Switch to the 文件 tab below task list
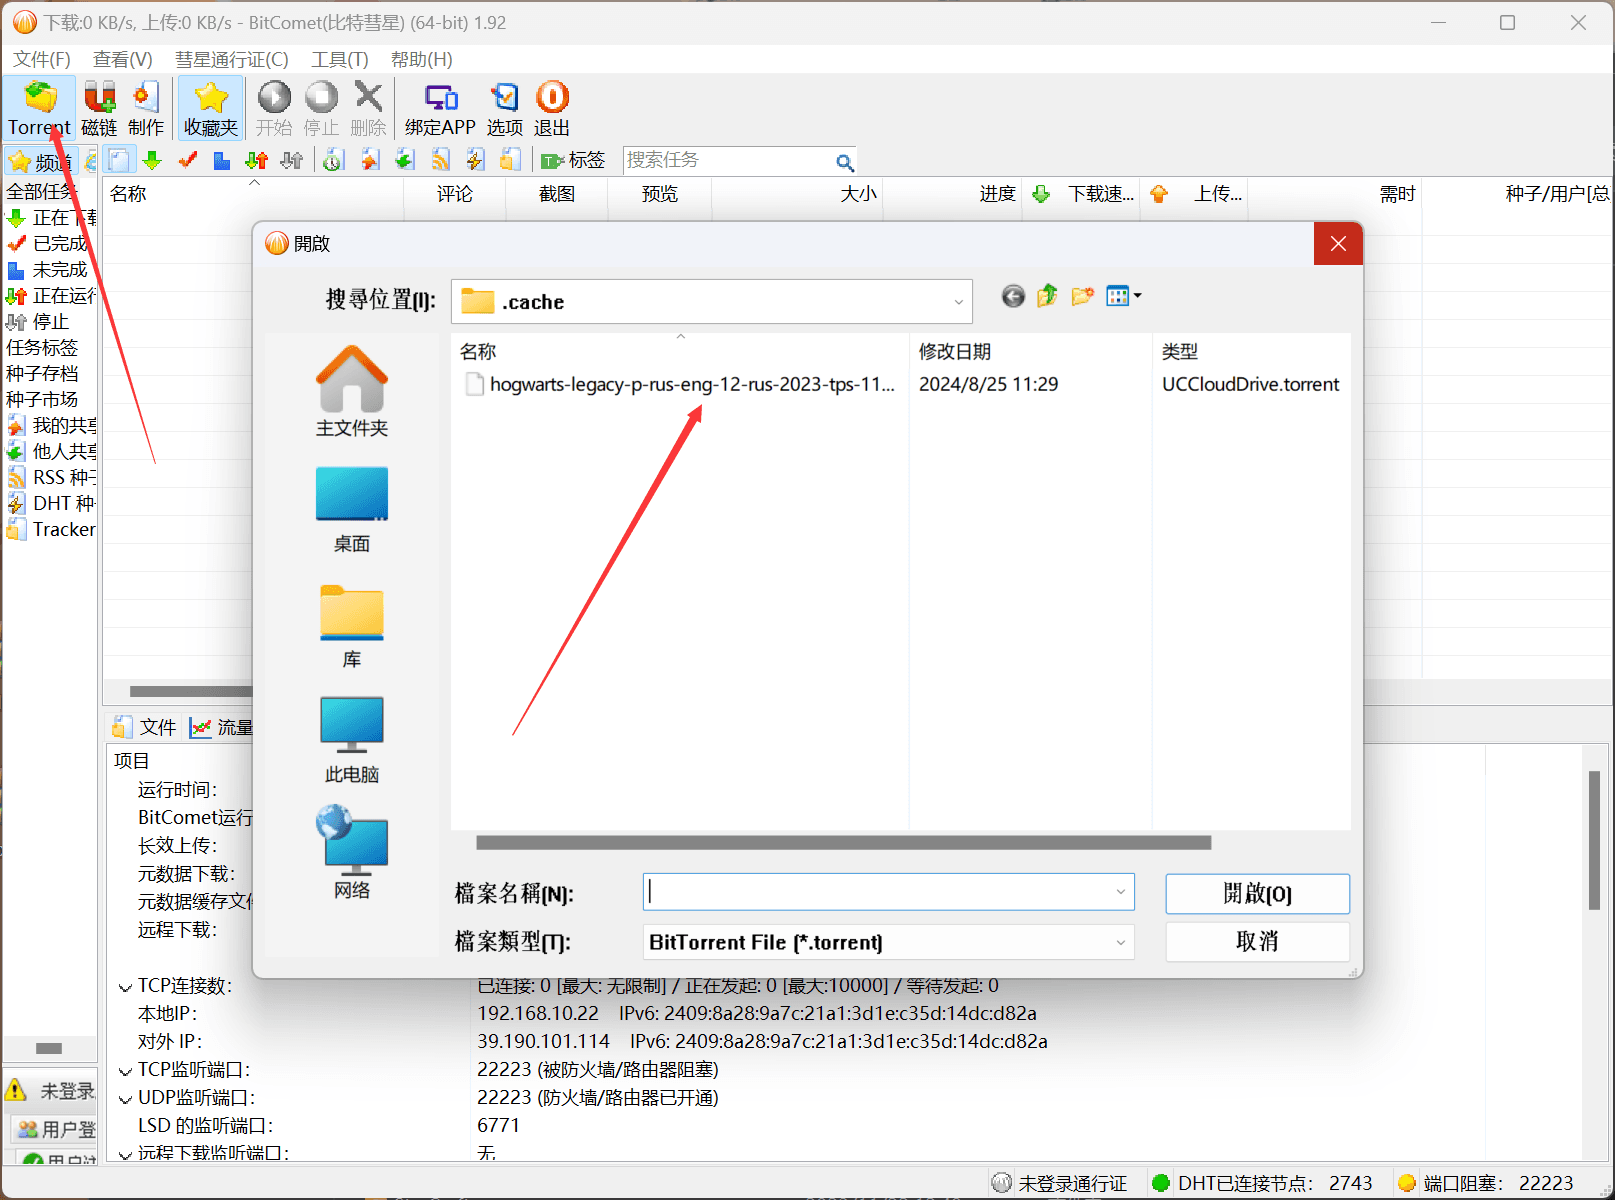1615x1200 pixels. coord(145,727)
